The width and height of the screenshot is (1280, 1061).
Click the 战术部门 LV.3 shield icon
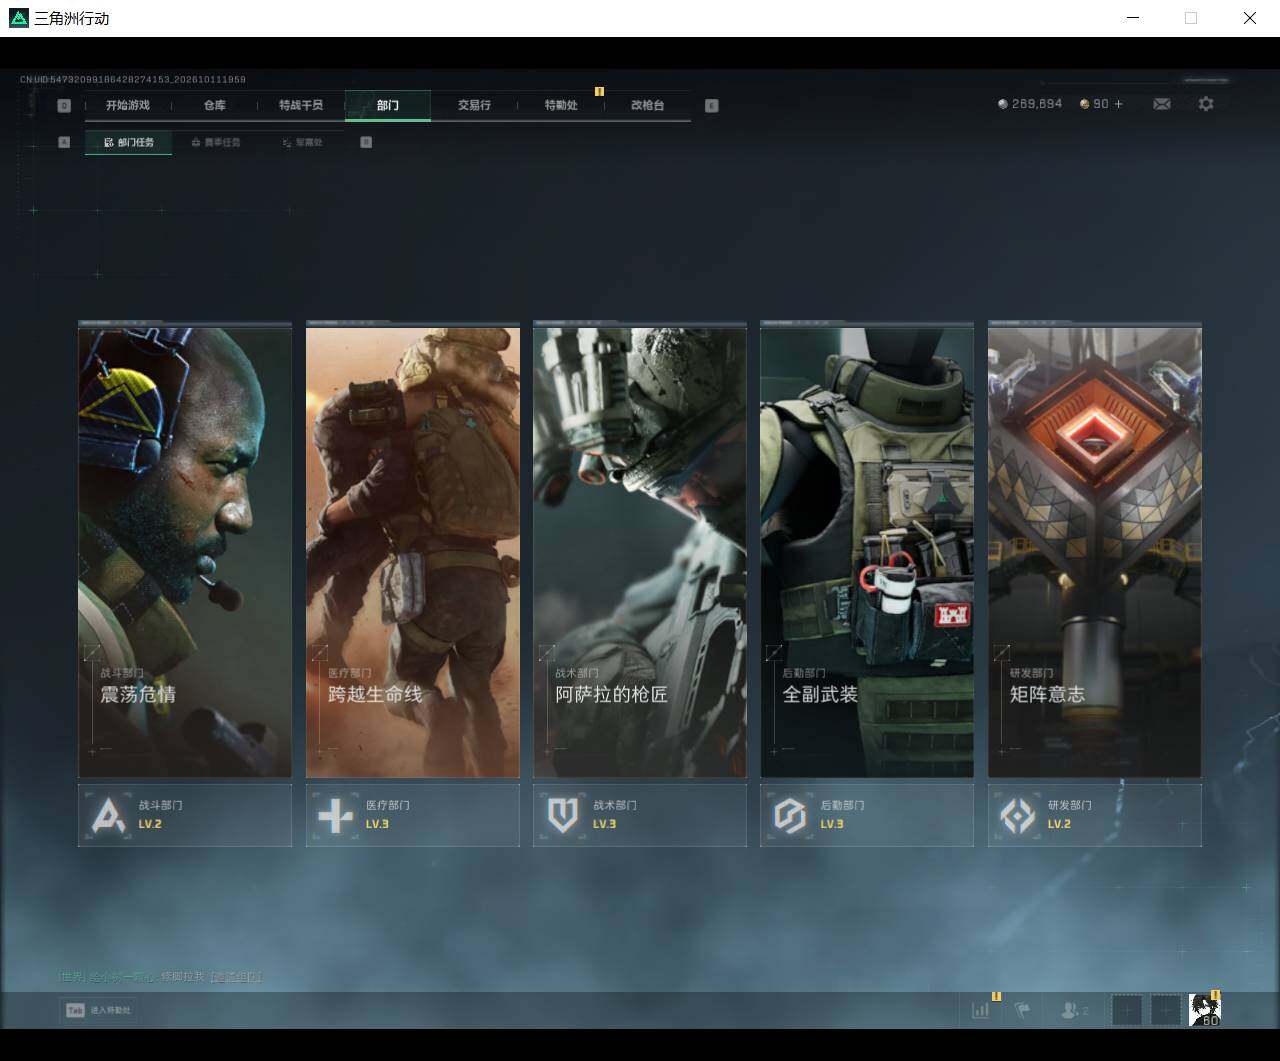[563, 816]
